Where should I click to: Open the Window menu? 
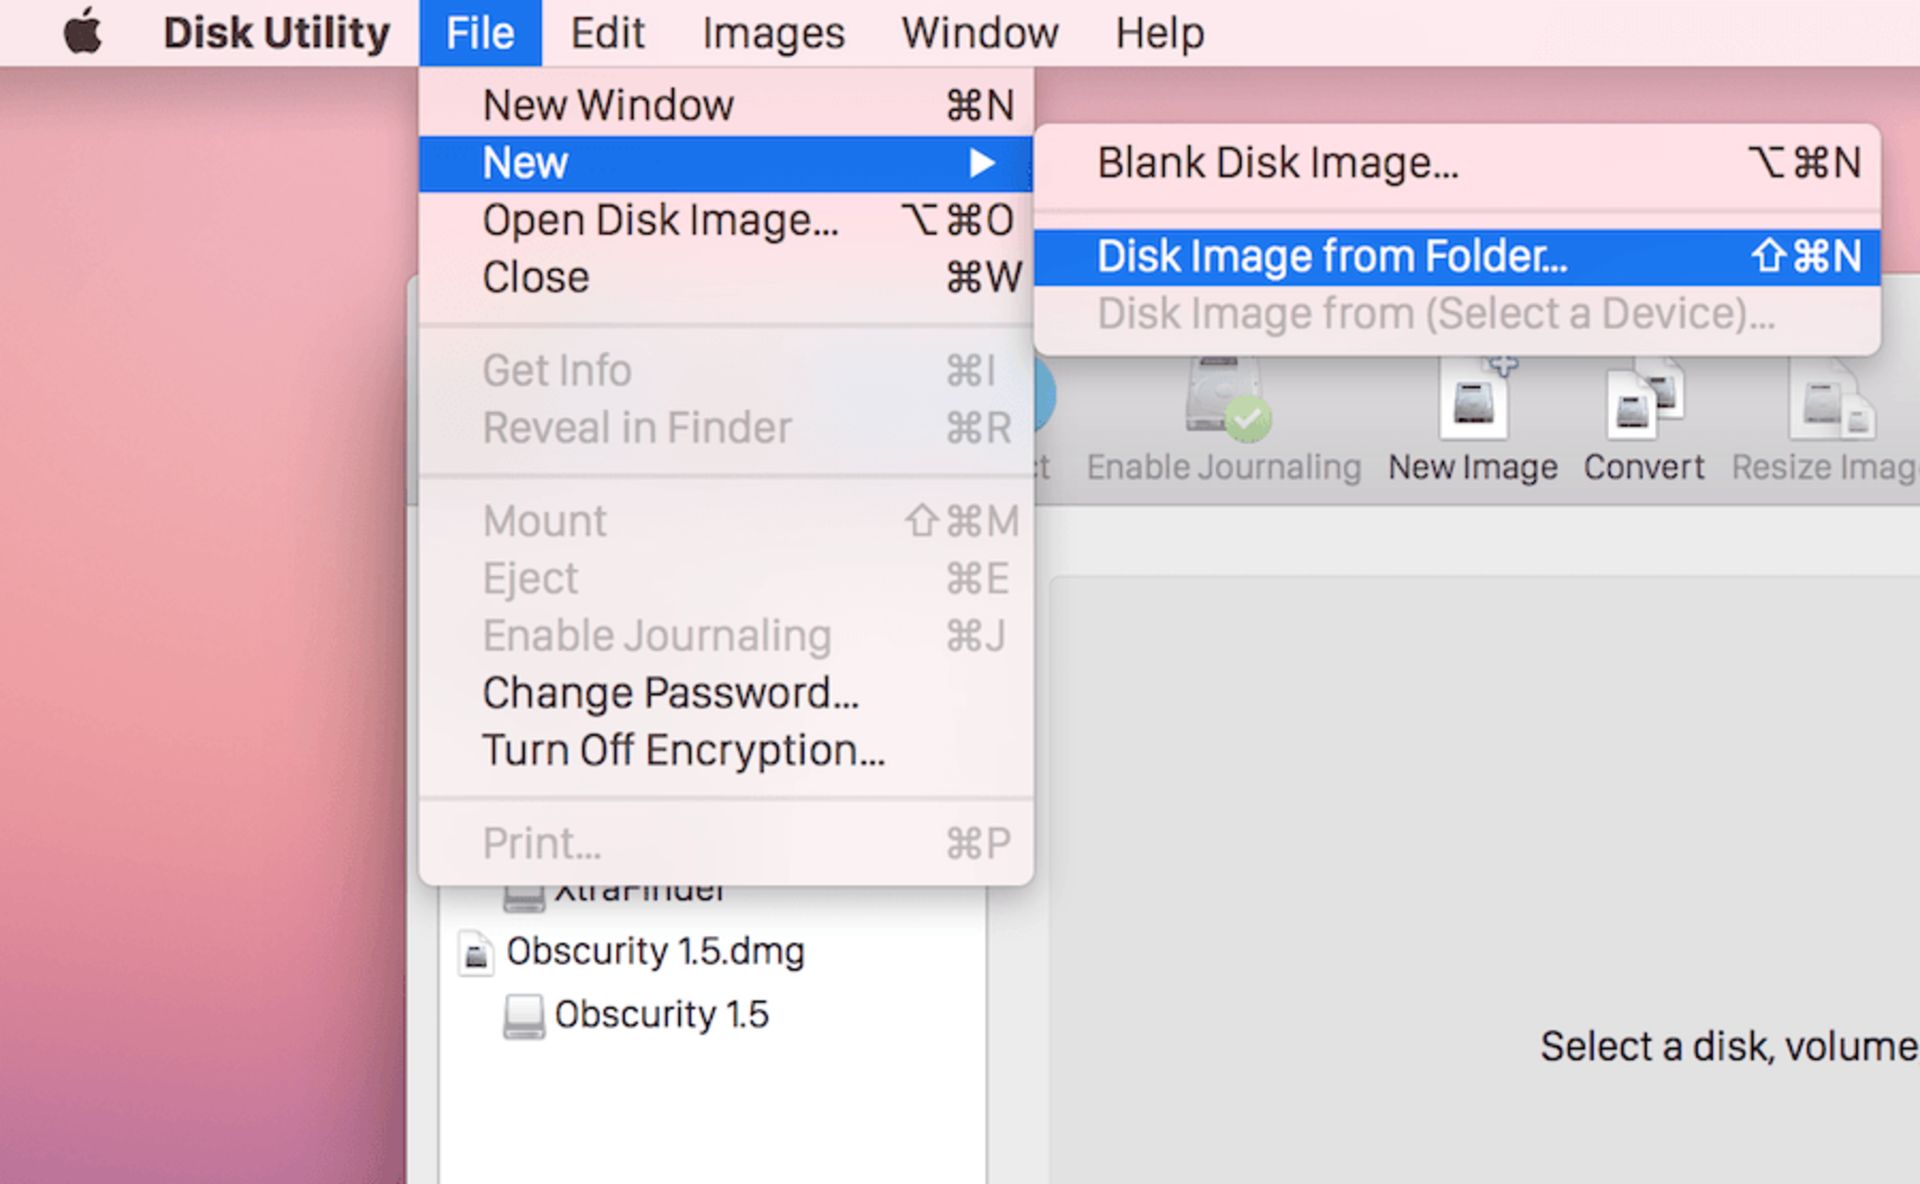(979, 33)
